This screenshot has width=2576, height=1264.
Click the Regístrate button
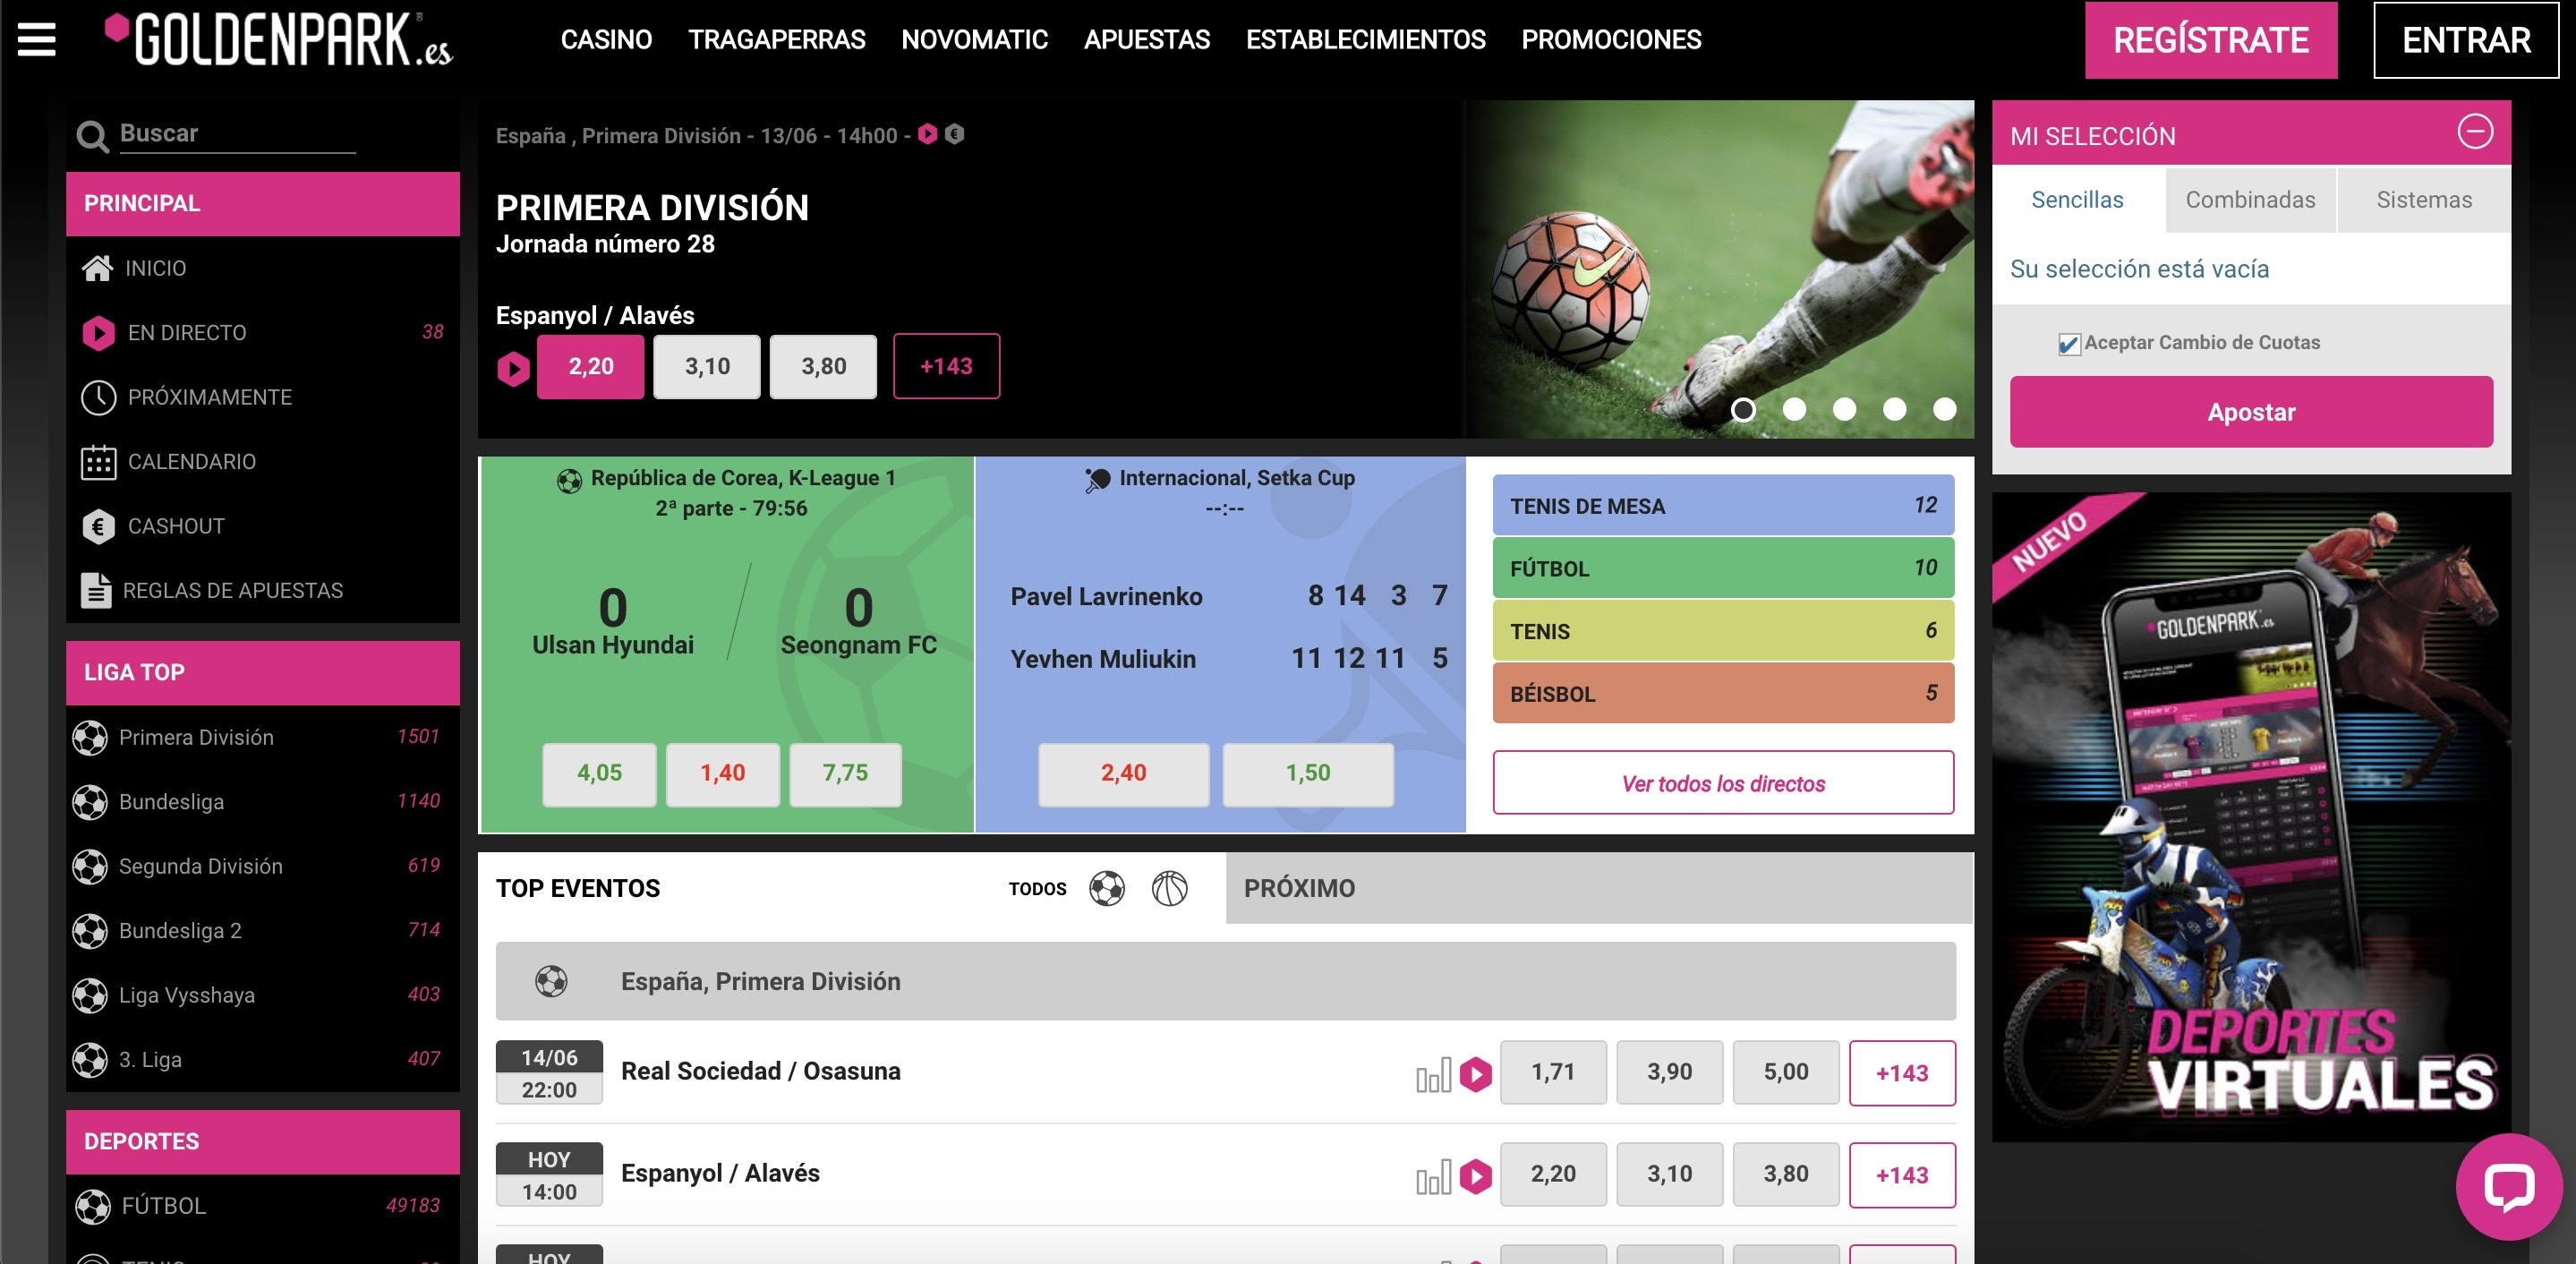tap(2211, 40)
